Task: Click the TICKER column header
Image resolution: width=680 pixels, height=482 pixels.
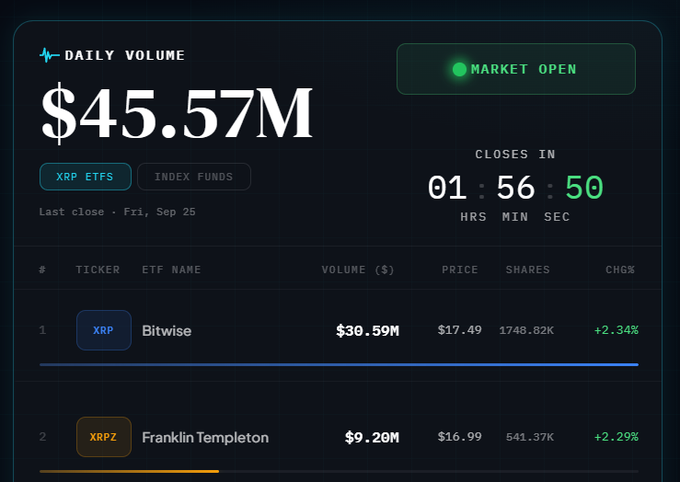Action: [x=98, y=270]
